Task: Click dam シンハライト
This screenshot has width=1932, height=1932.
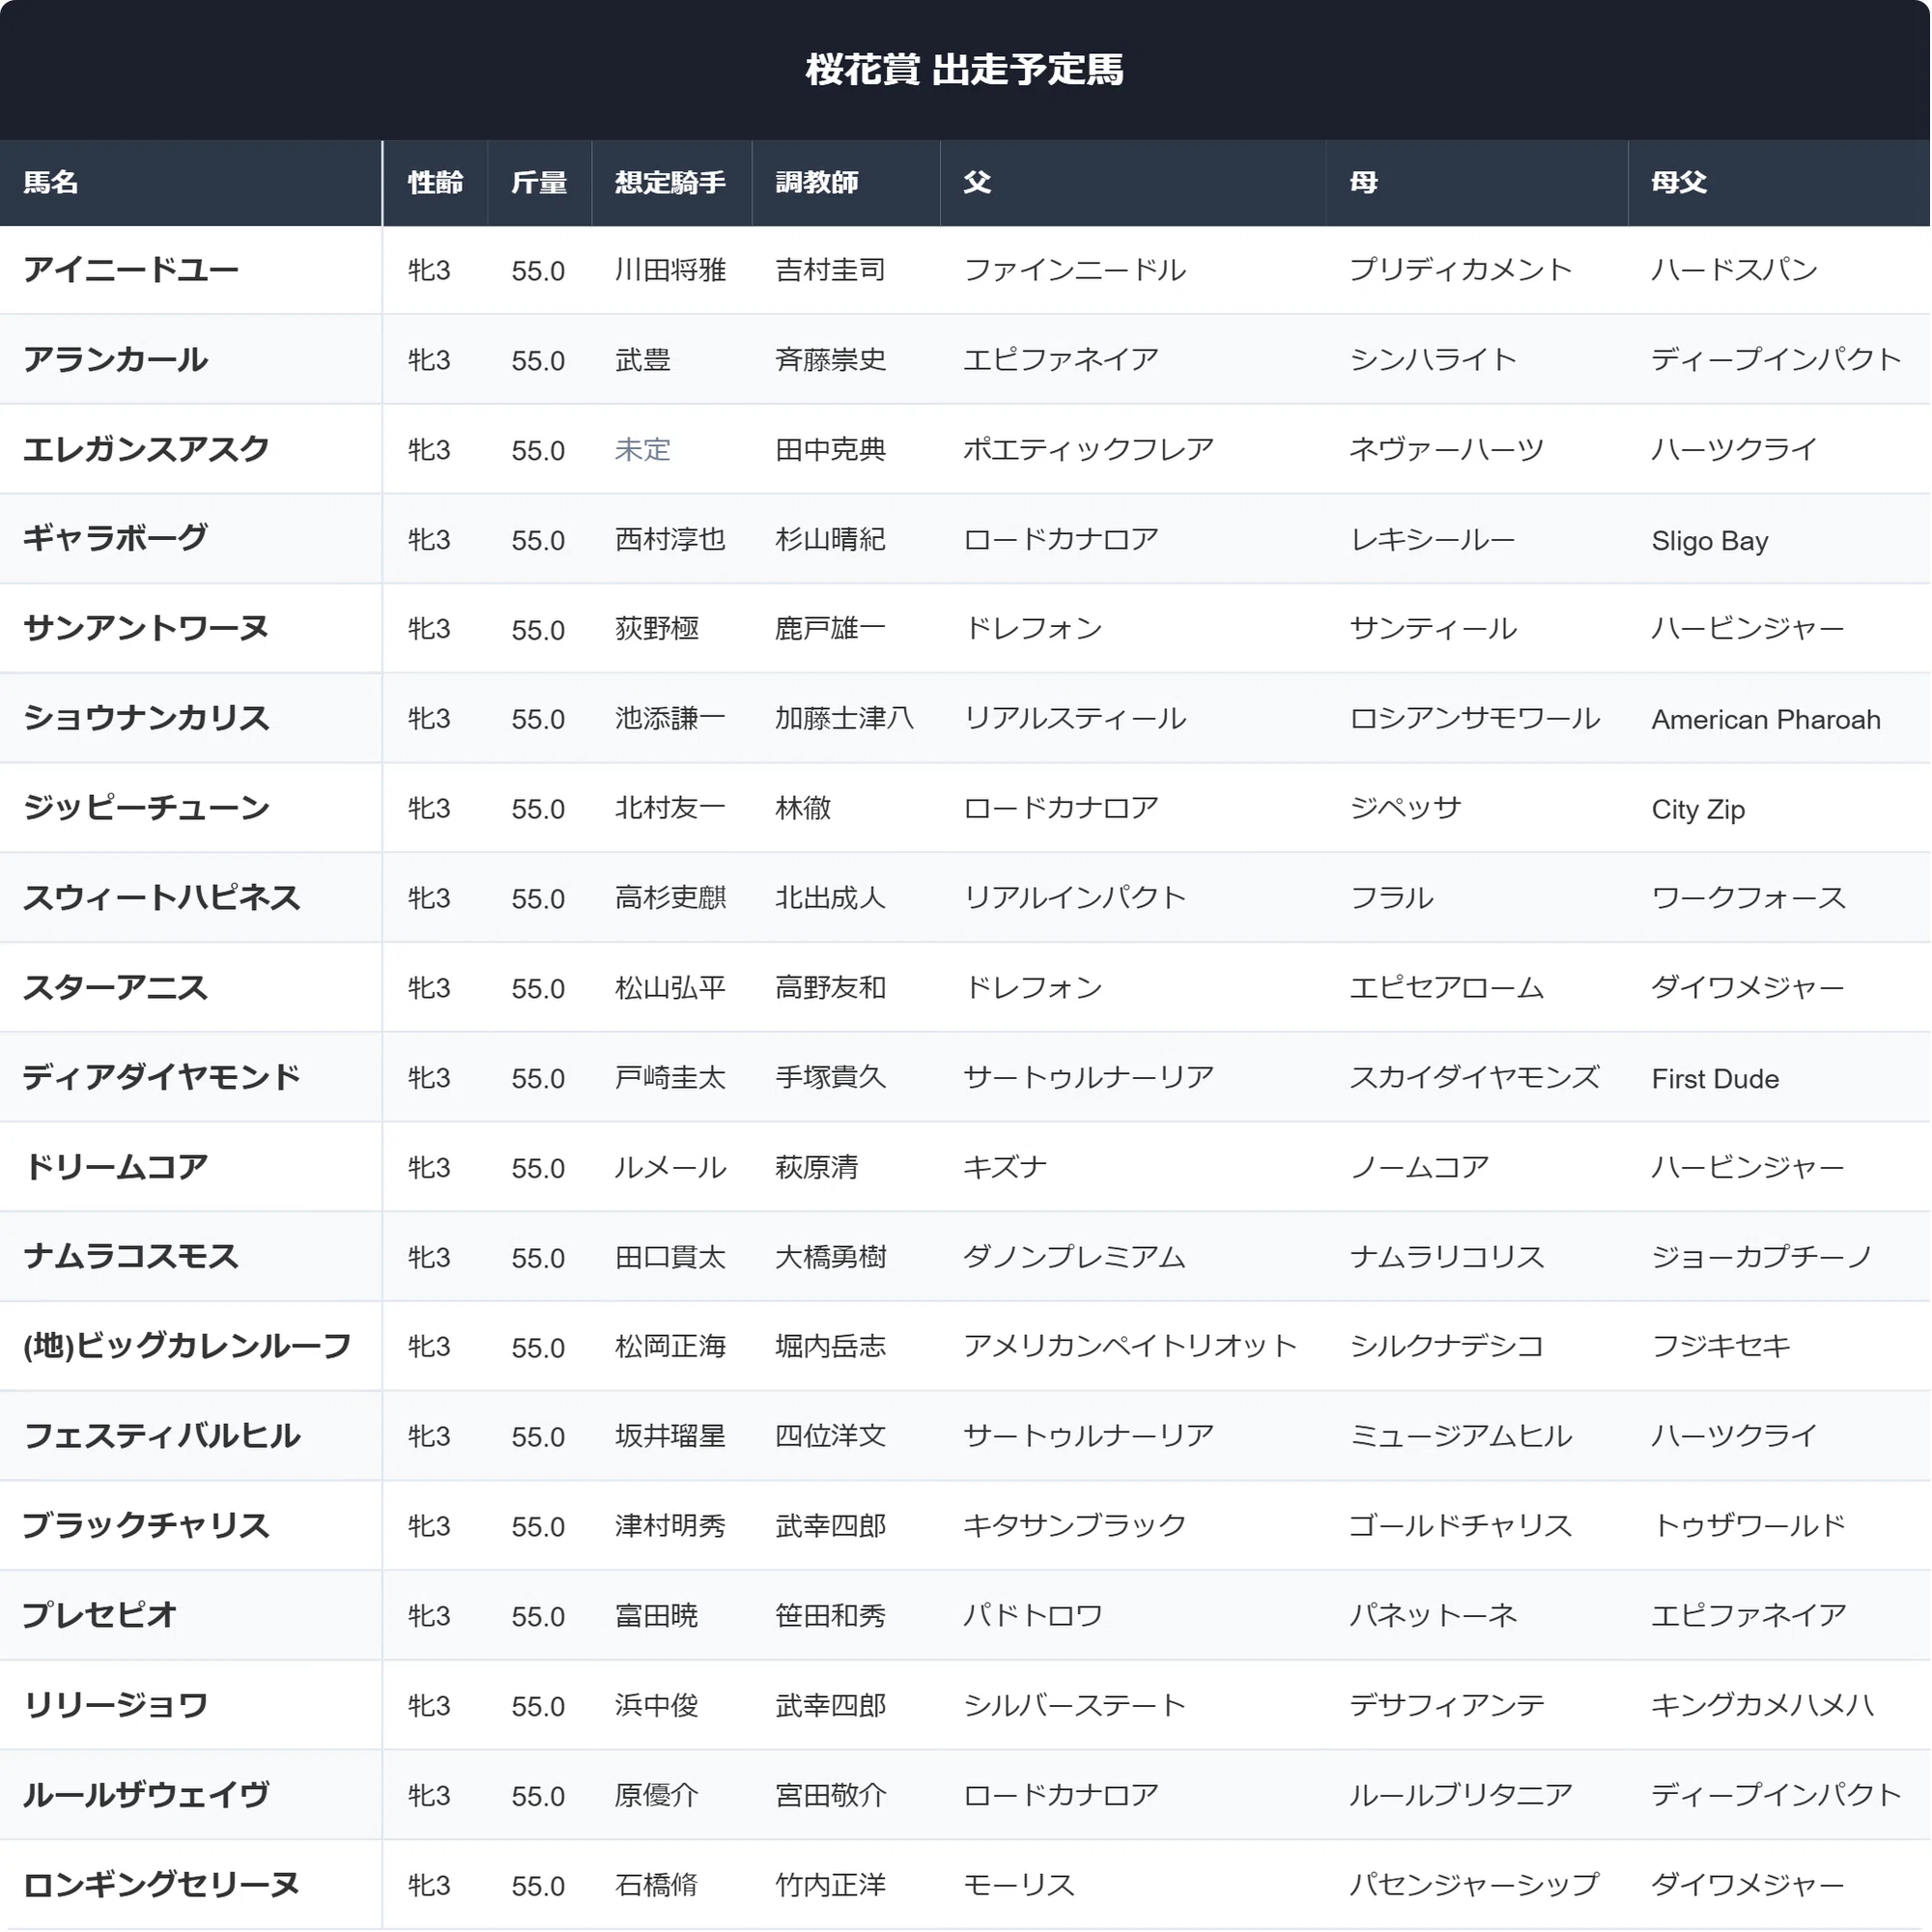Action: (1433, 360)
